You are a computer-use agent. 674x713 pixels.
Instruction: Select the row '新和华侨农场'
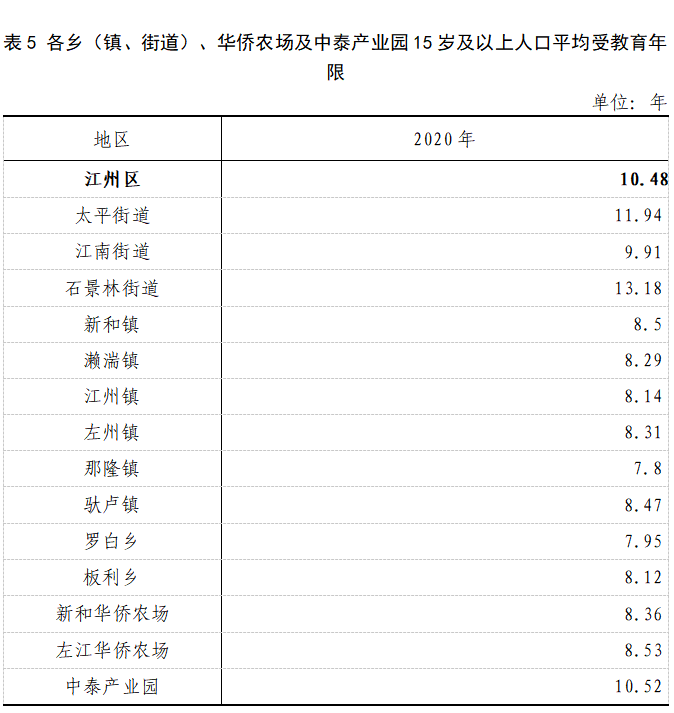336,614
